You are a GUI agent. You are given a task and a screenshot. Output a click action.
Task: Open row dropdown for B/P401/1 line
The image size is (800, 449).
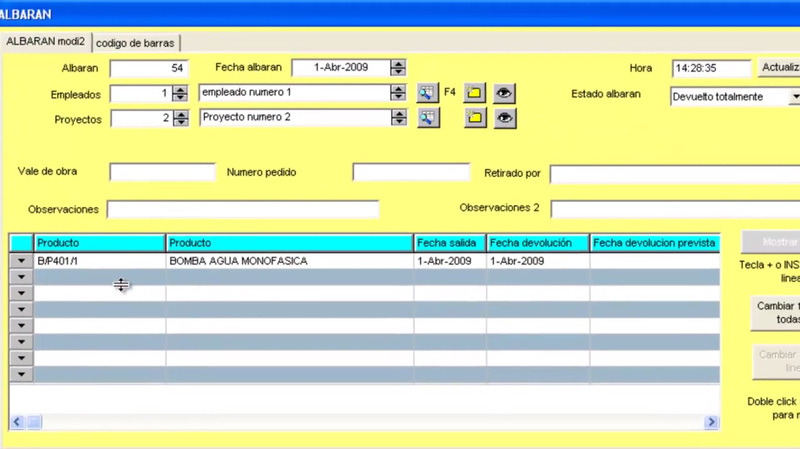[21, 261]
